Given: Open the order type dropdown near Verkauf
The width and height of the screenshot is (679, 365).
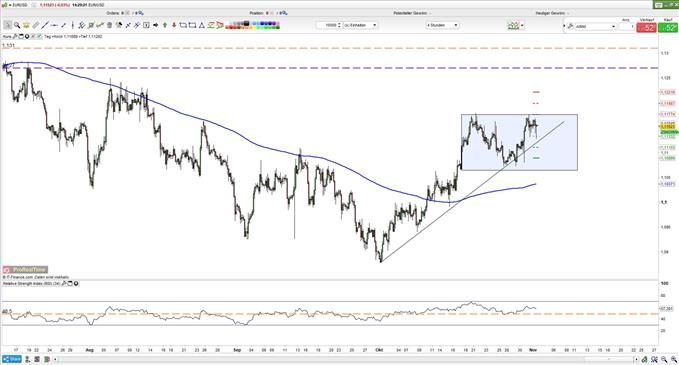Looking at the screenshot, I should (596, 26).
